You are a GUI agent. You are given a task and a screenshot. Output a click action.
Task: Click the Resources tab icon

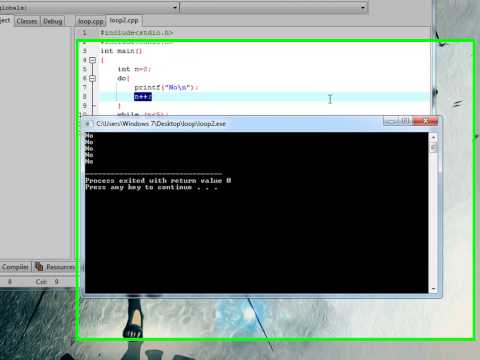pos(39,266)
